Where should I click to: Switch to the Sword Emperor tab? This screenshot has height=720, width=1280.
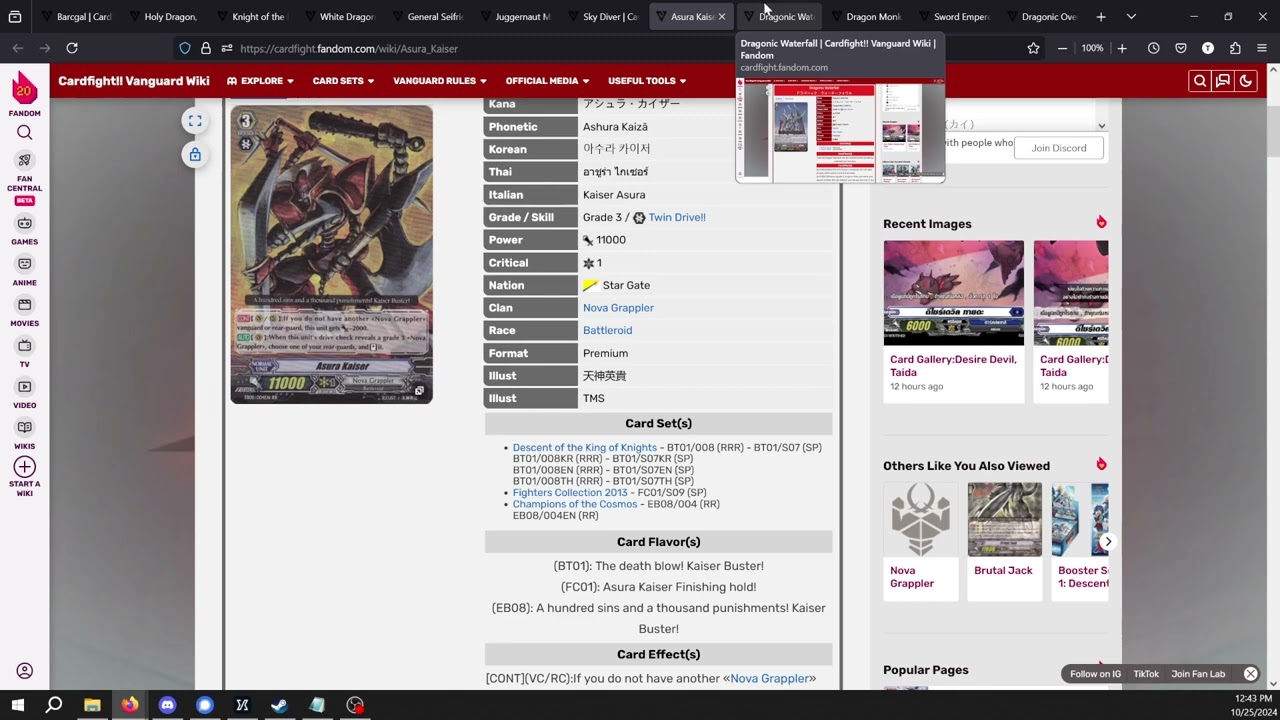[x=953, y=17]
